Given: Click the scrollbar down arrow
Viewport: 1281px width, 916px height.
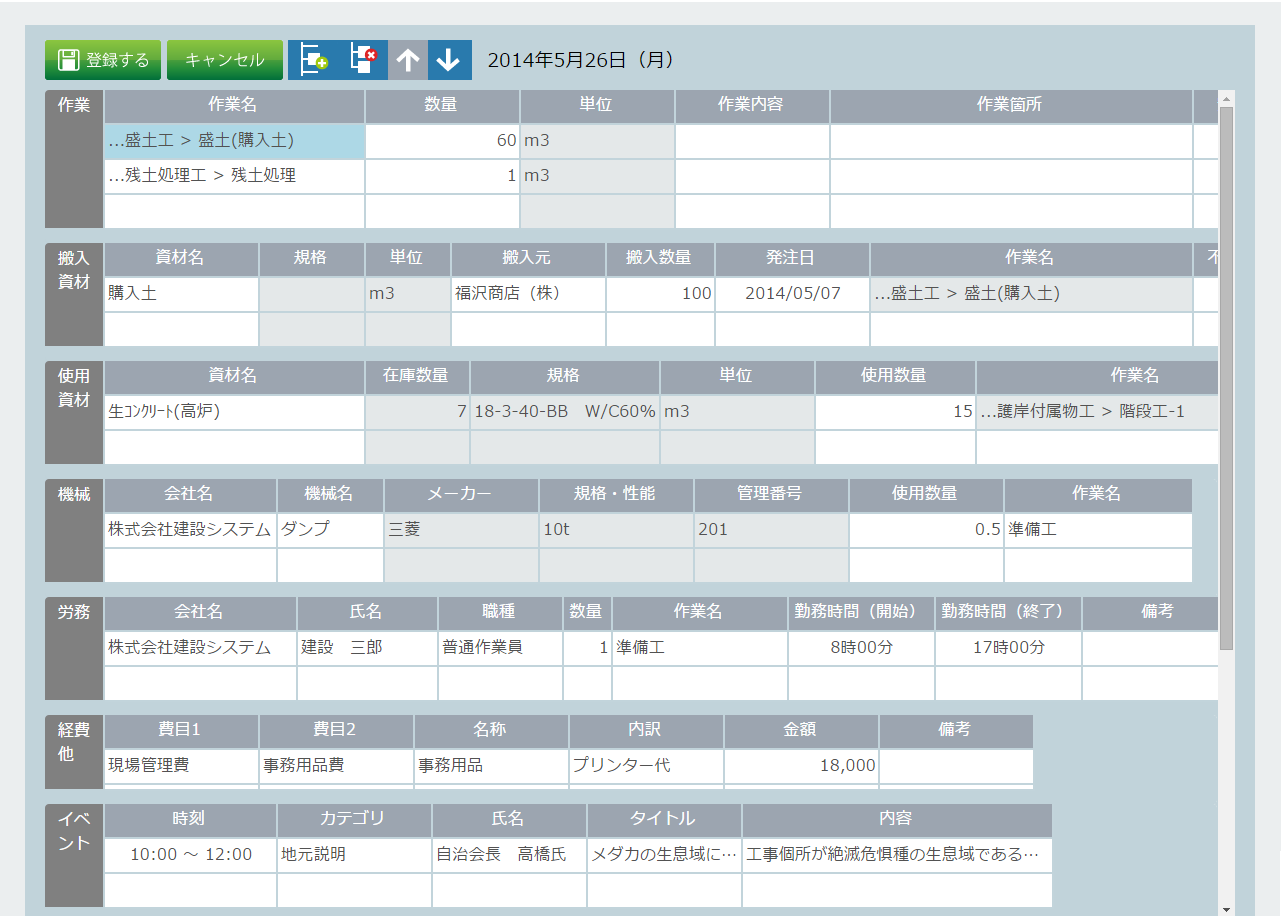Looking at the screenshot, I should (1226, 909).
